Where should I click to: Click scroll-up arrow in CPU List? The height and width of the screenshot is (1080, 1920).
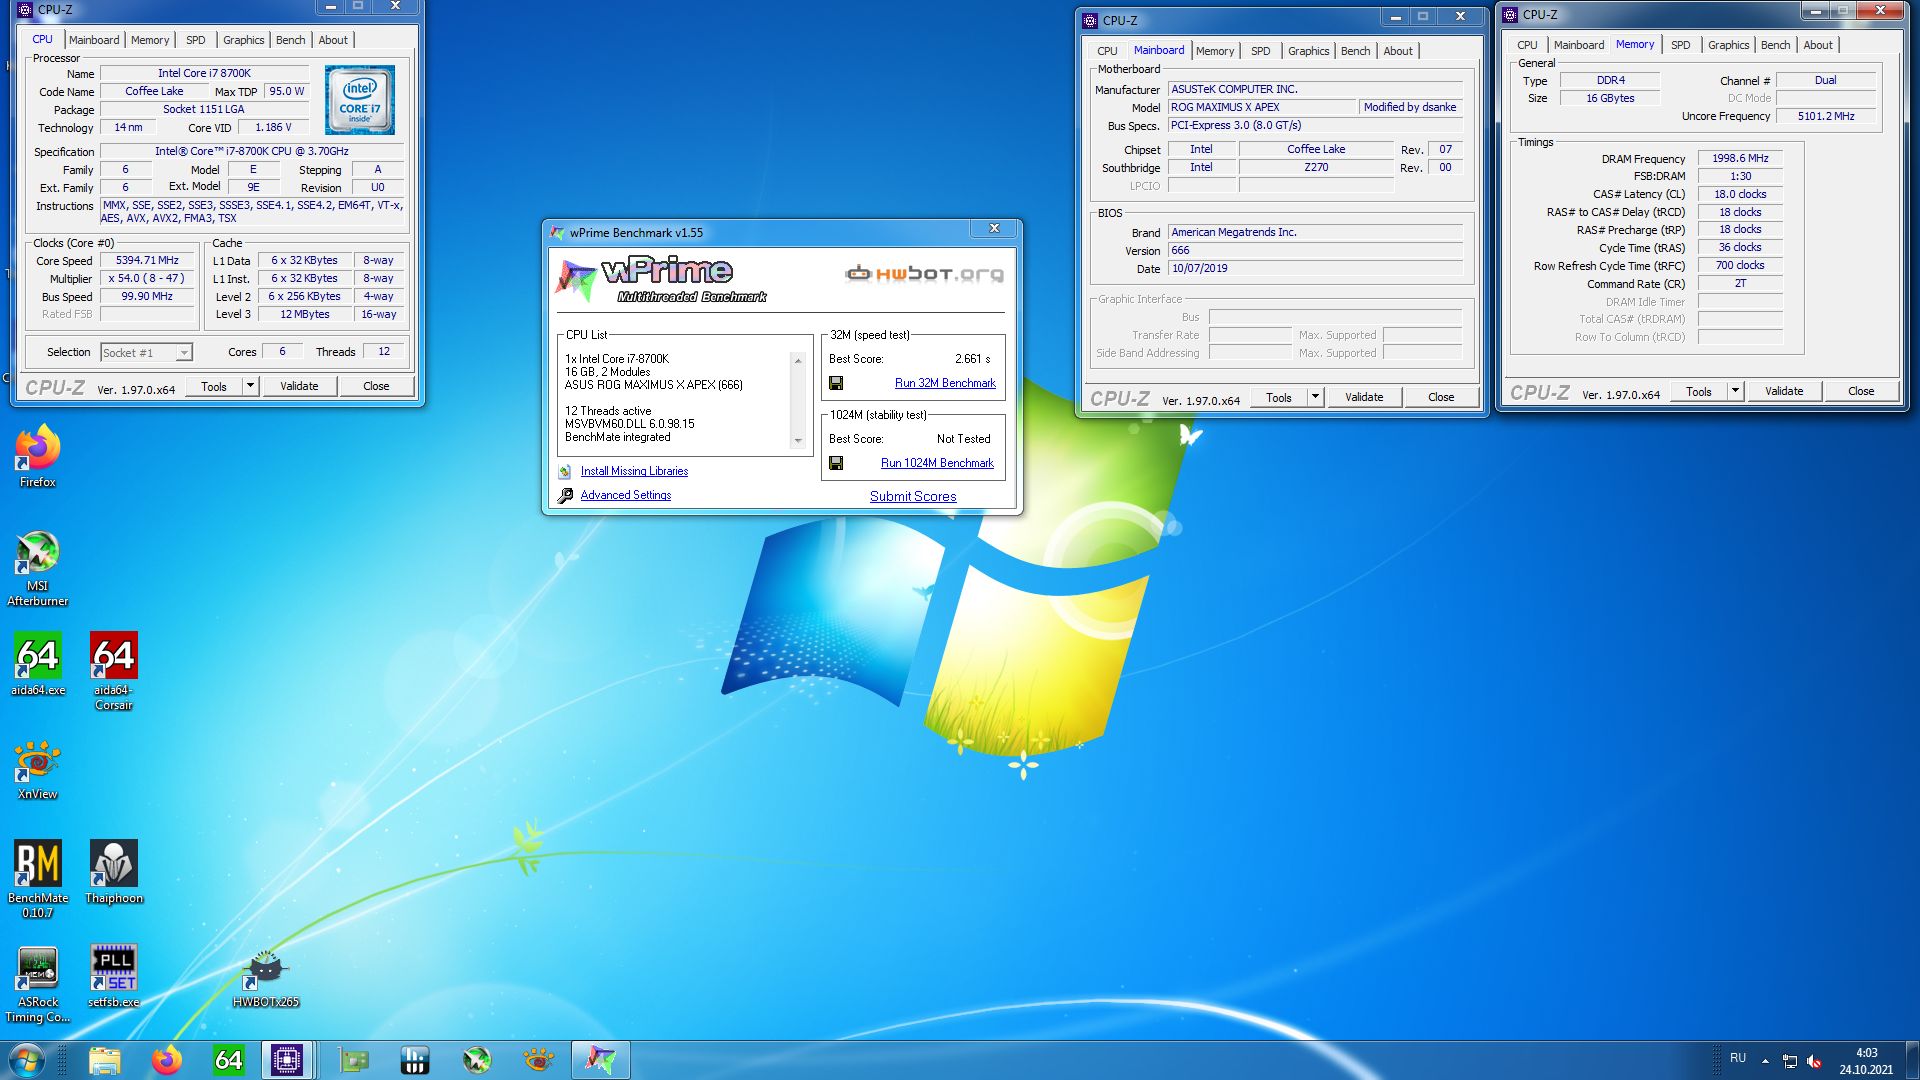click(x=798, y=360)
